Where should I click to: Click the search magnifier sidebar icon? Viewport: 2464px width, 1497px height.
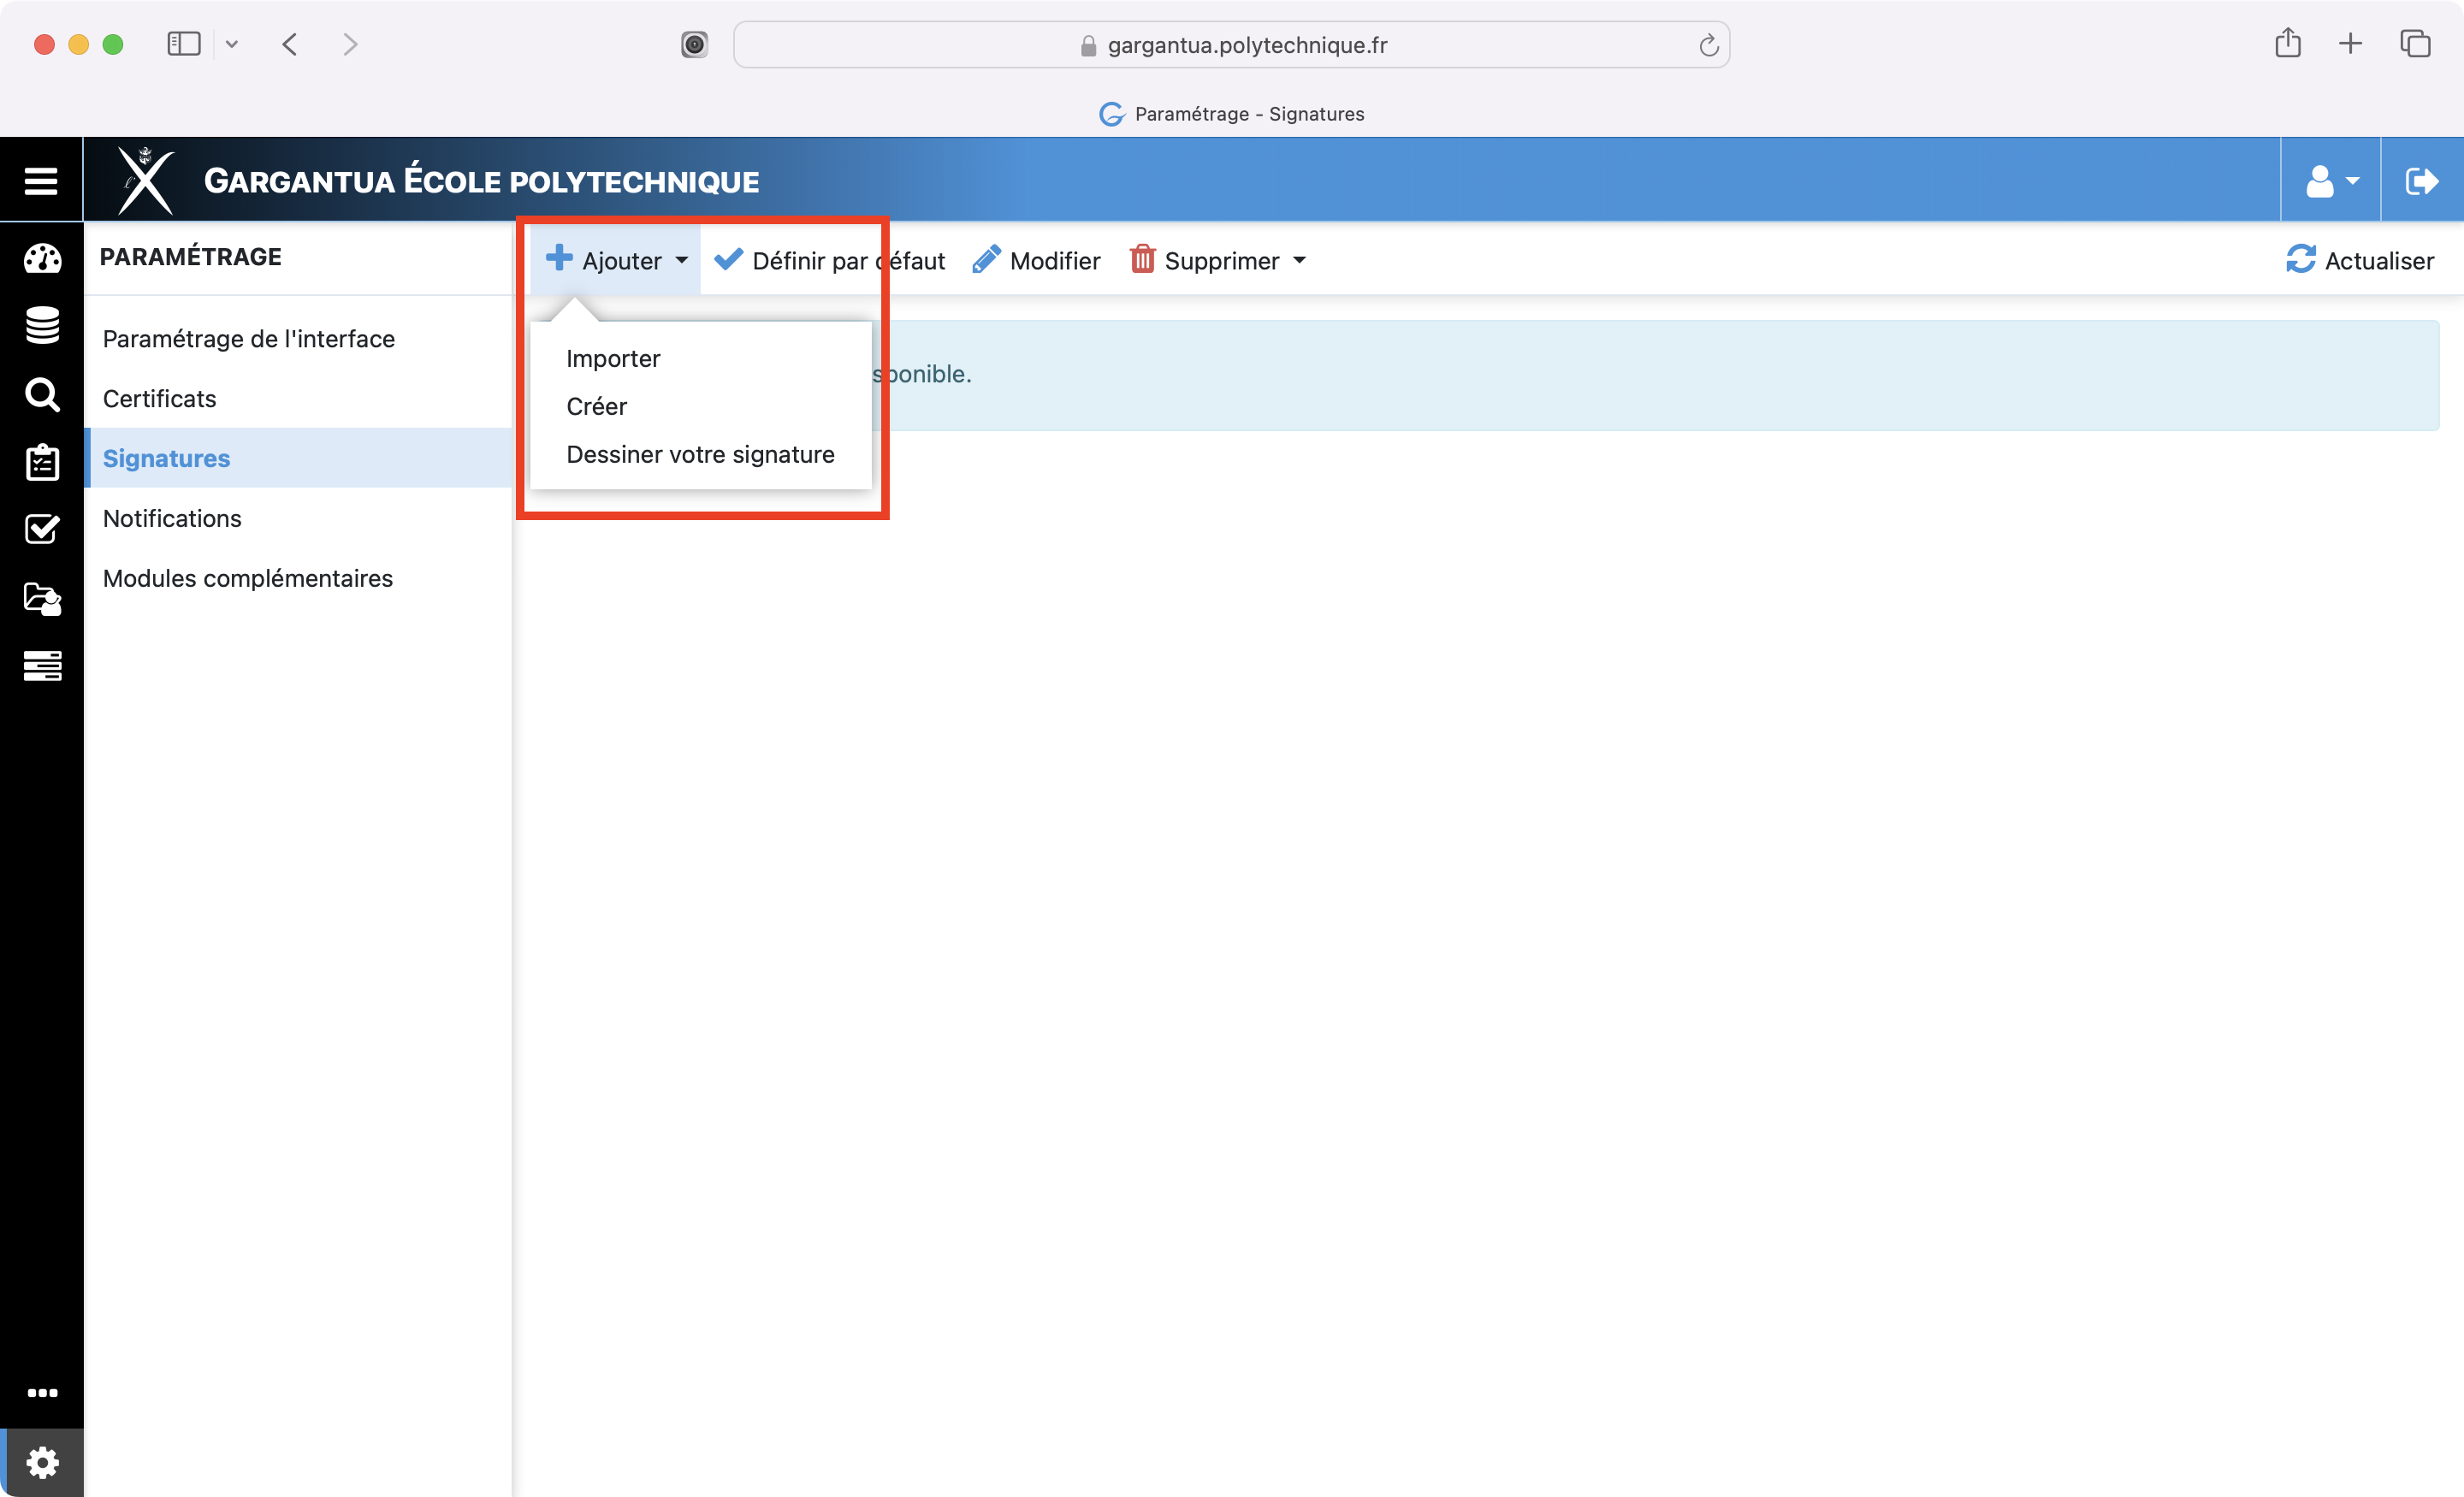point(42,394)
